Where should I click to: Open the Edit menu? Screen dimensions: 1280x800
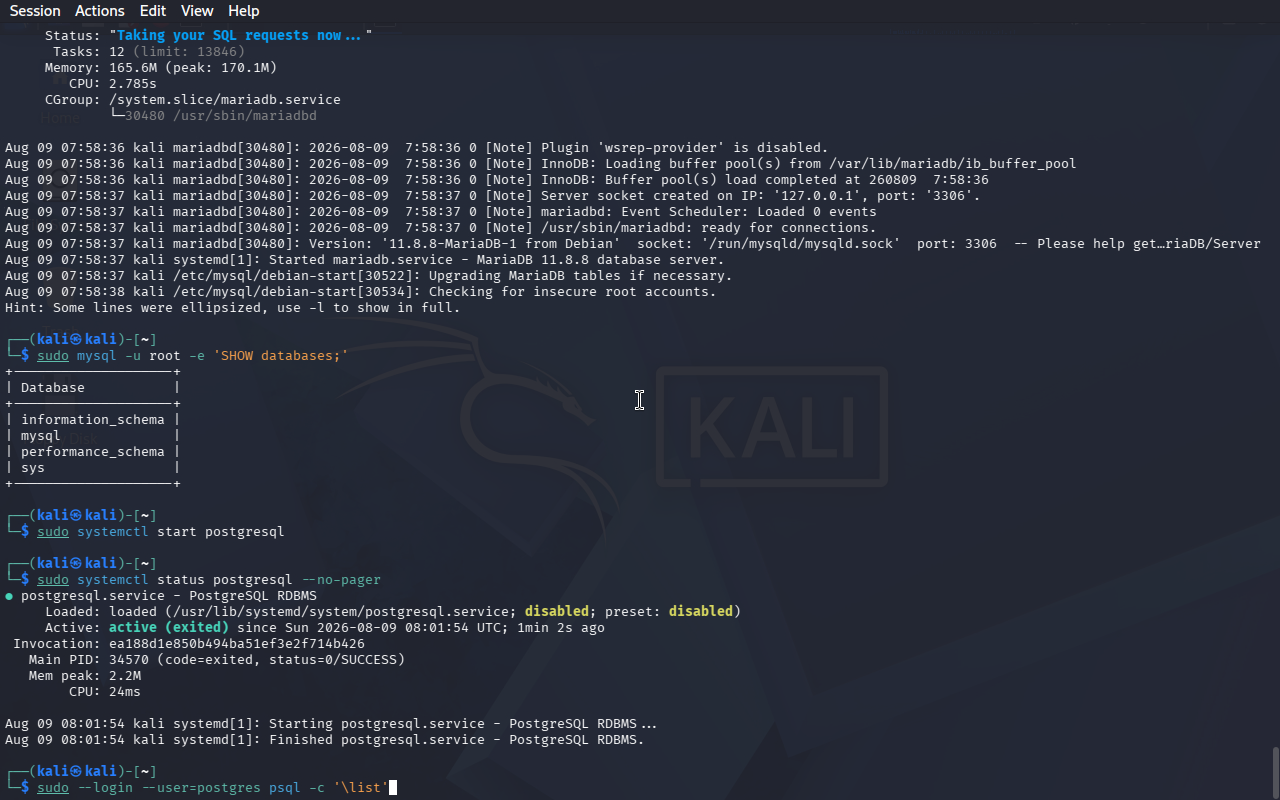pyautogui.click(x=153, y=11)
